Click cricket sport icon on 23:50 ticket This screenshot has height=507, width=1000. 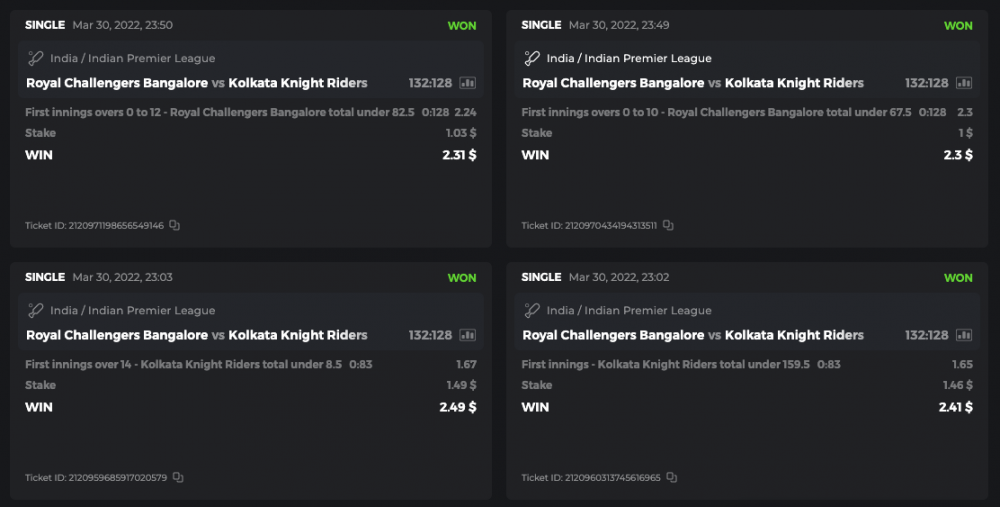click(36, 58)
